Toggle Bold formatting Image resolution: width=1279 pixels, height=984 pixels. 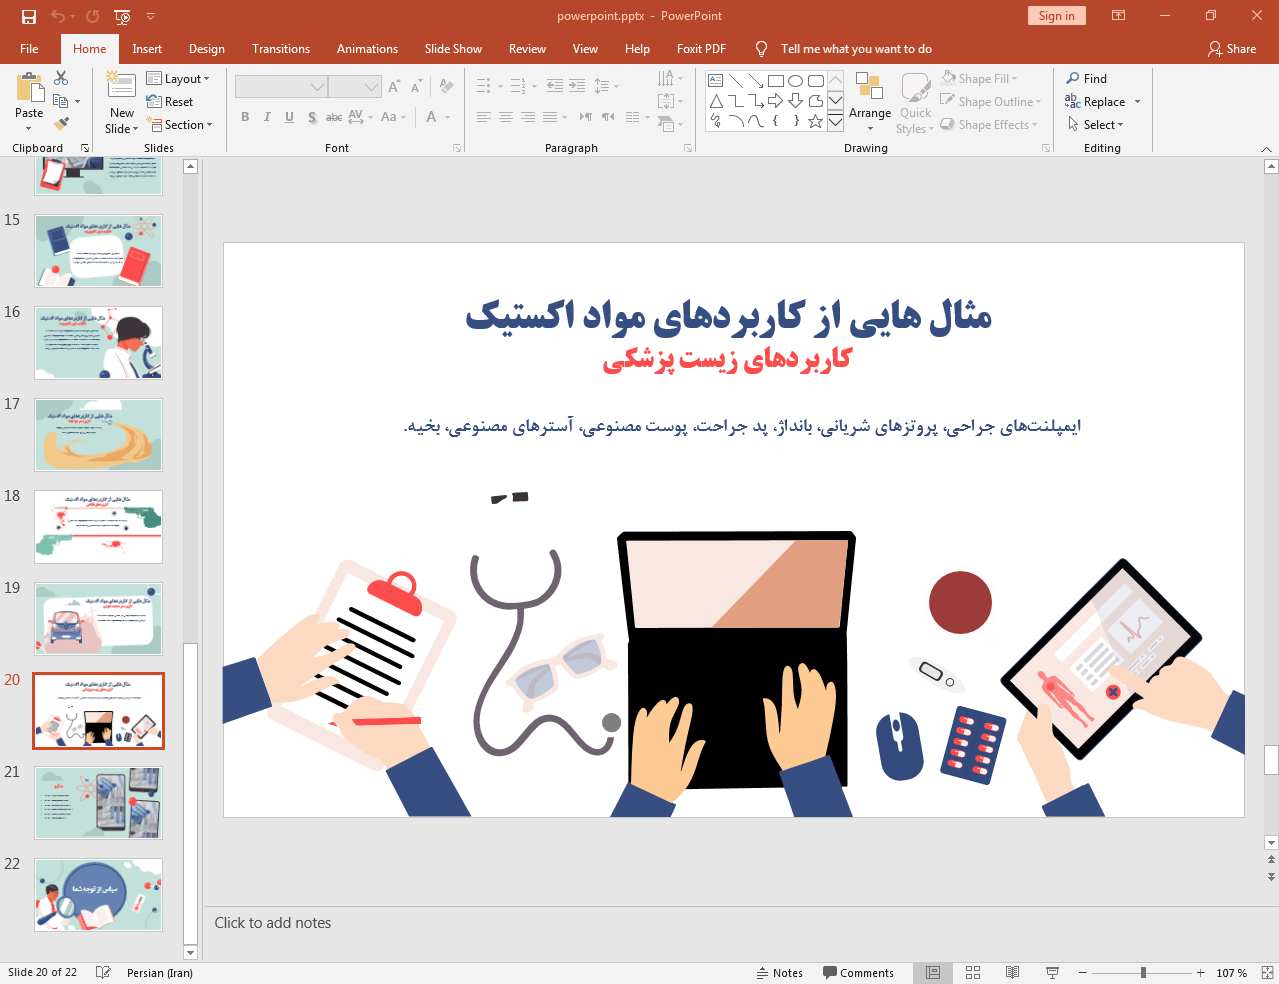click(x=245, y=117)
